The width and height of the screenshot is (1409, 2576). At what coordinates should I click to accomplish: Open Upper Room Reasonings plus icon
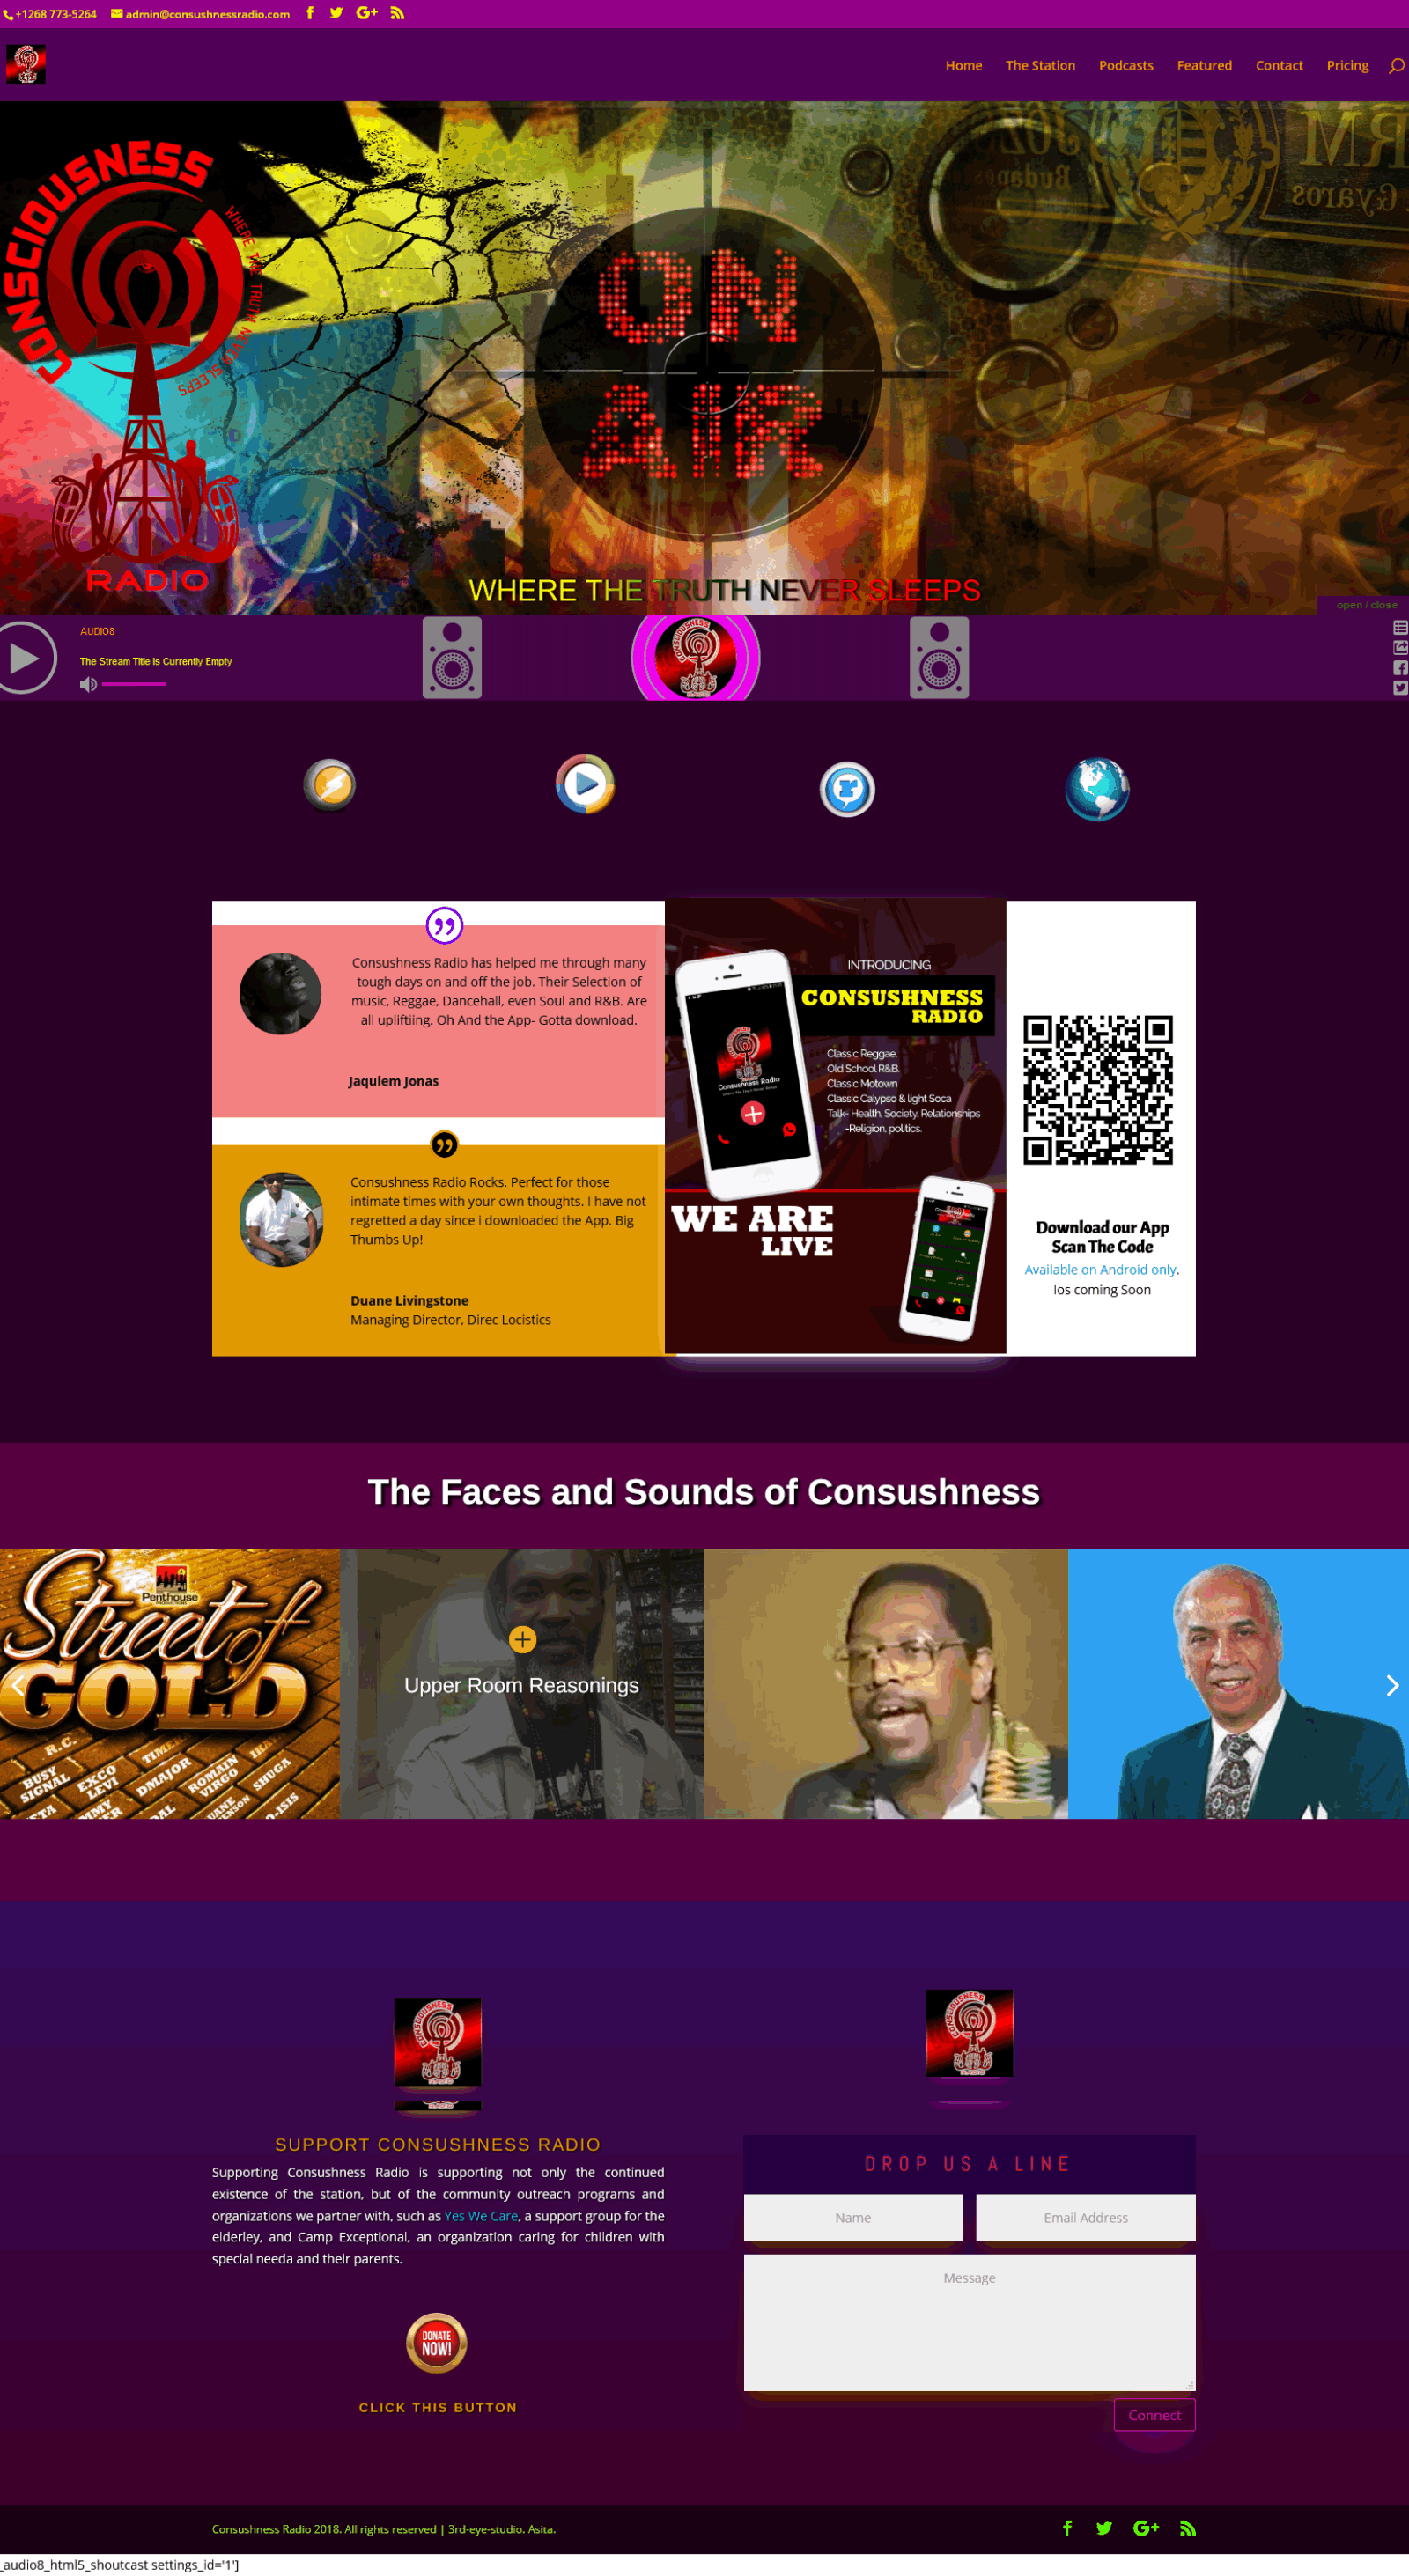[522, 1639]
